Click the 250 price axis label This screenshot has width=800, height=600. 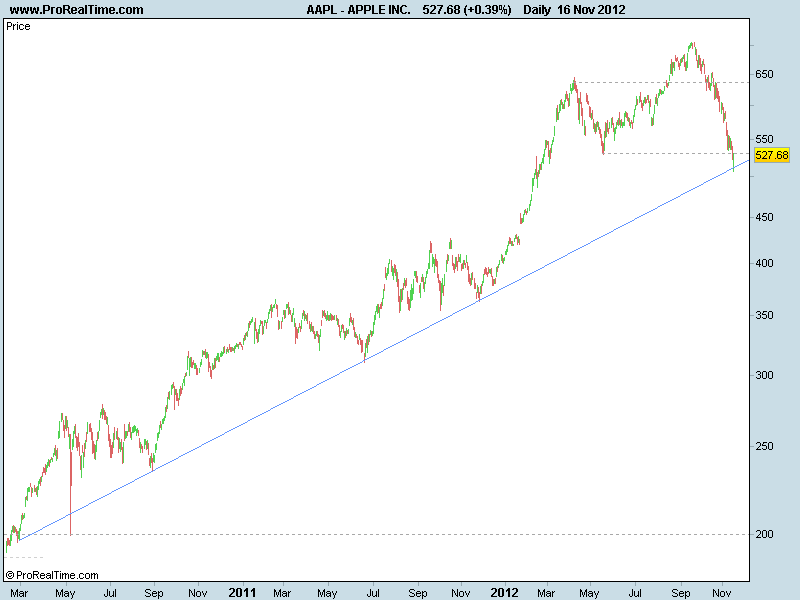tap(764, 446)
